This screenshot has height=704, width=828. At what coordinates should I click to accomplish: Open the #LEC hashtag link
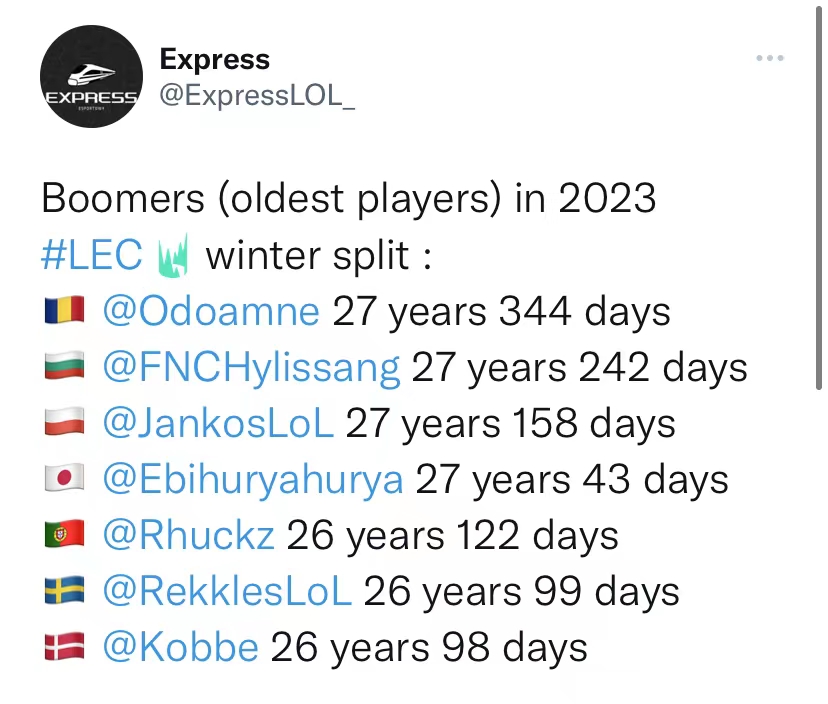[x=92, y=255]
